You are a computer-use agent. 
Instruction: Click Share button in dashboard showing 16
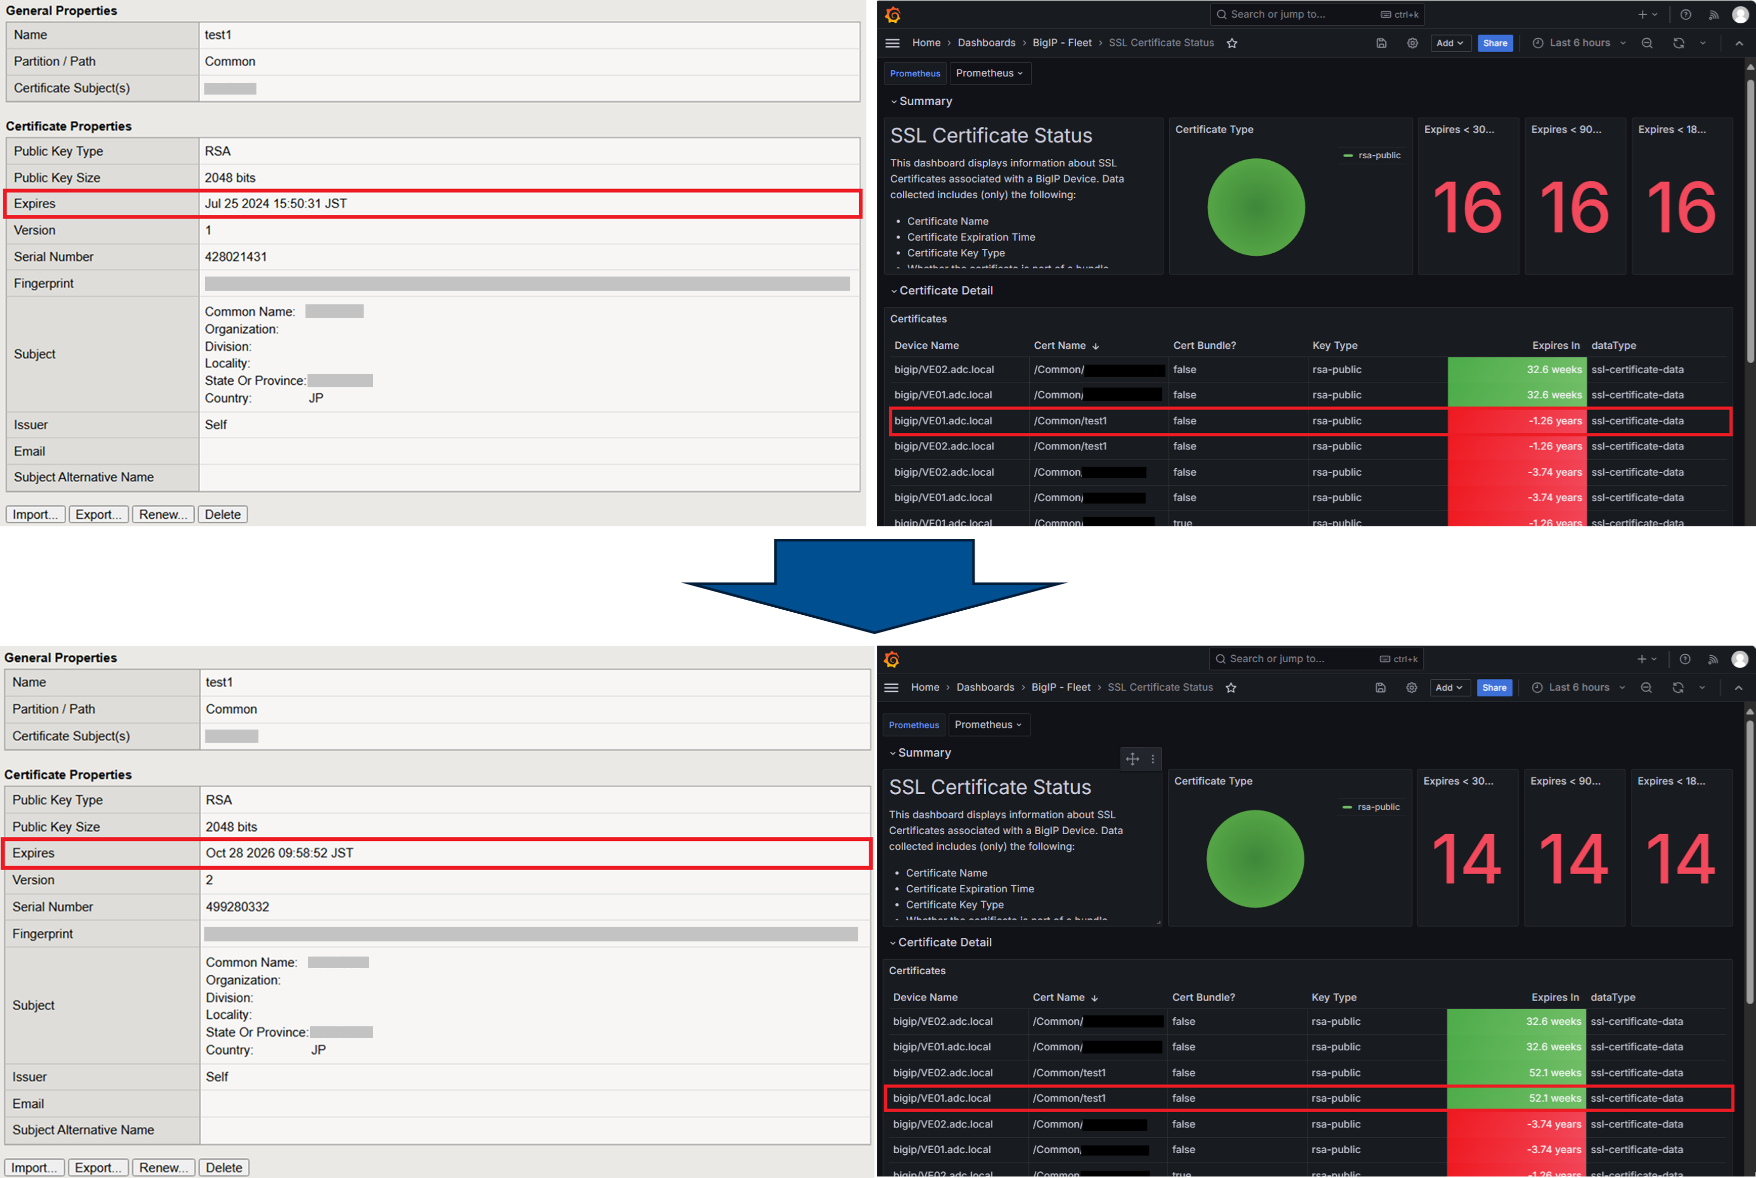(1495, 43)
